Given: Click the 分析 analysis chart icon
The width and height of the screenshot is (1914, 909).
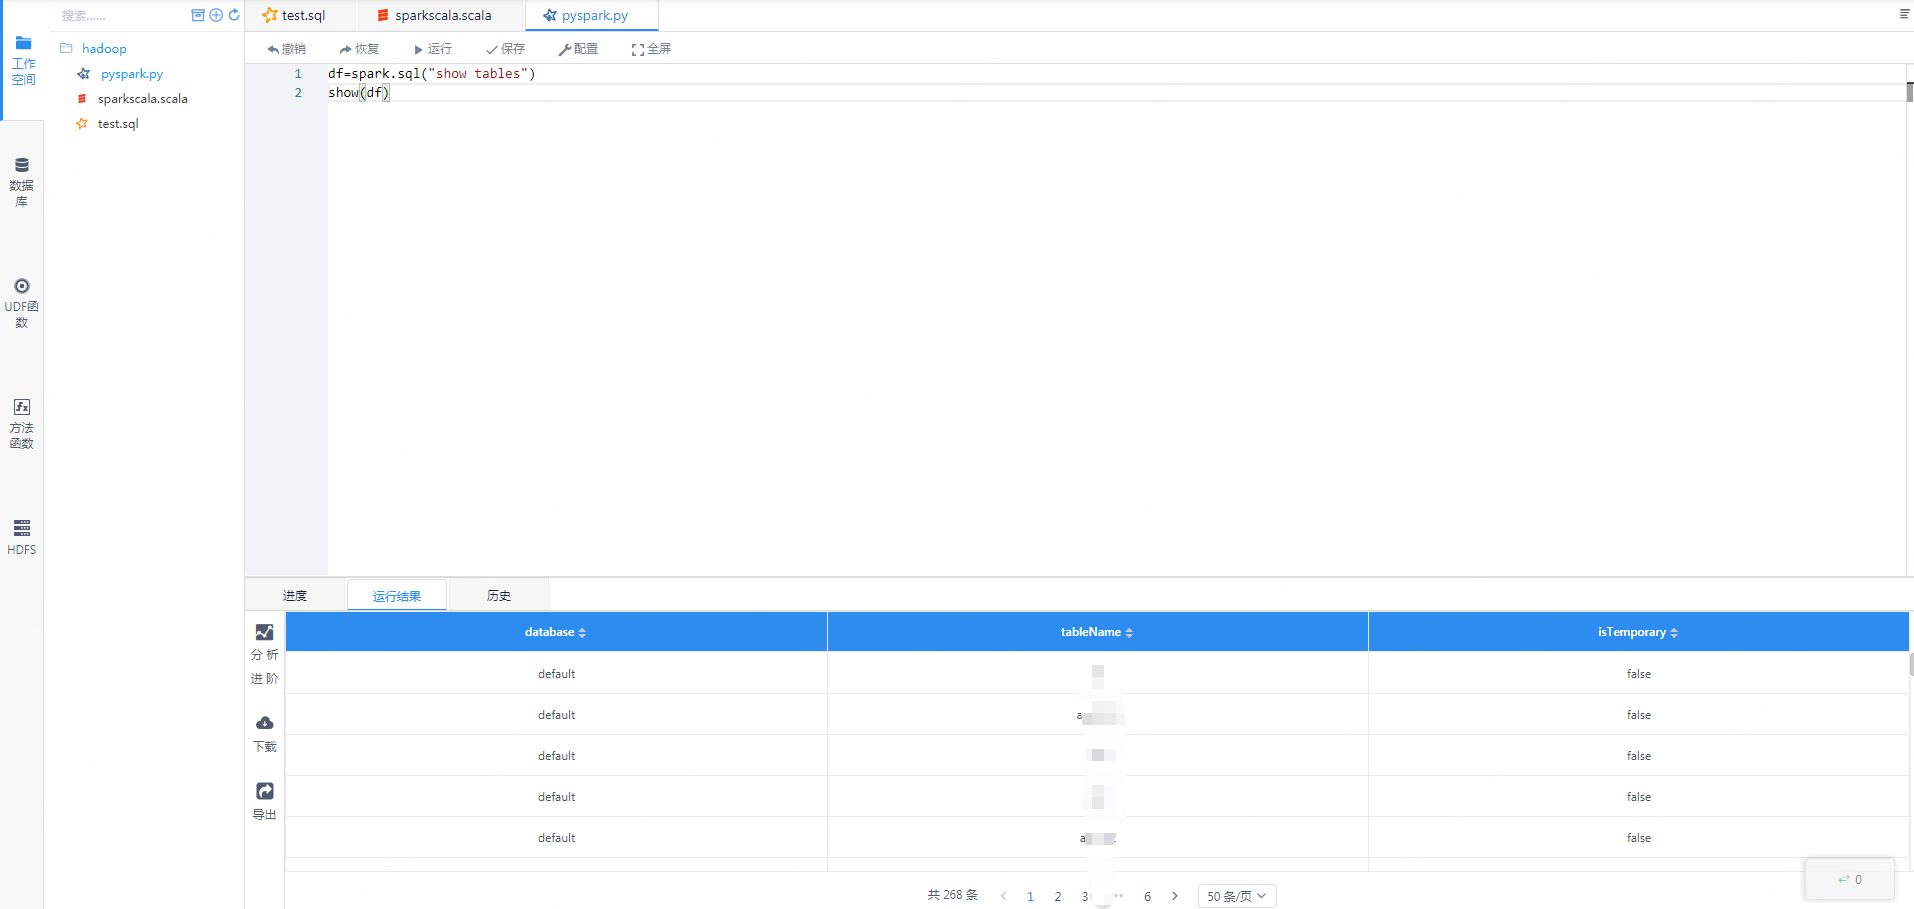Looking at the screenshot, I should [x=264, y=633].
